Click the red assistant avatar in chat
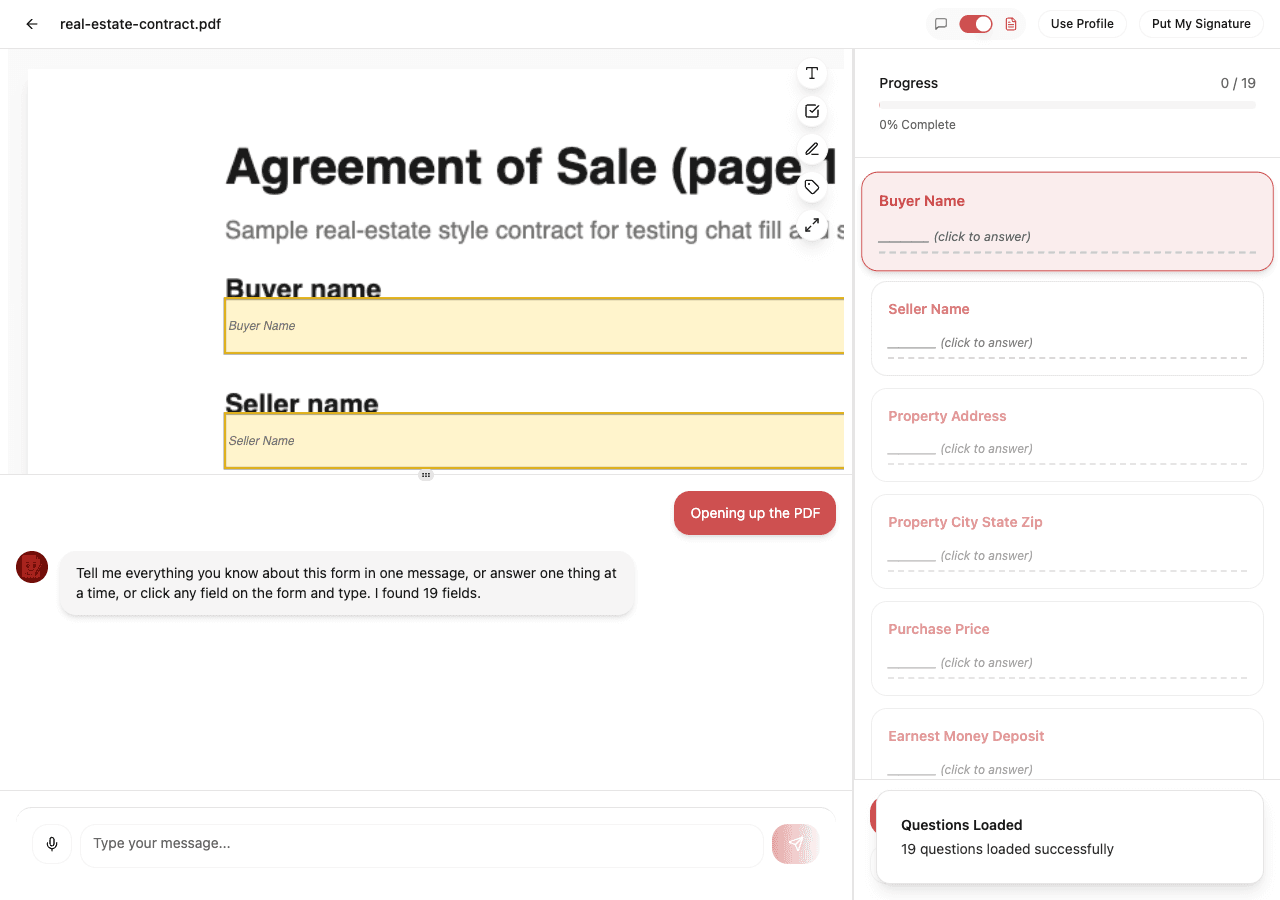The width and height of the screenshot is (1280, 900). pos(32,567)
